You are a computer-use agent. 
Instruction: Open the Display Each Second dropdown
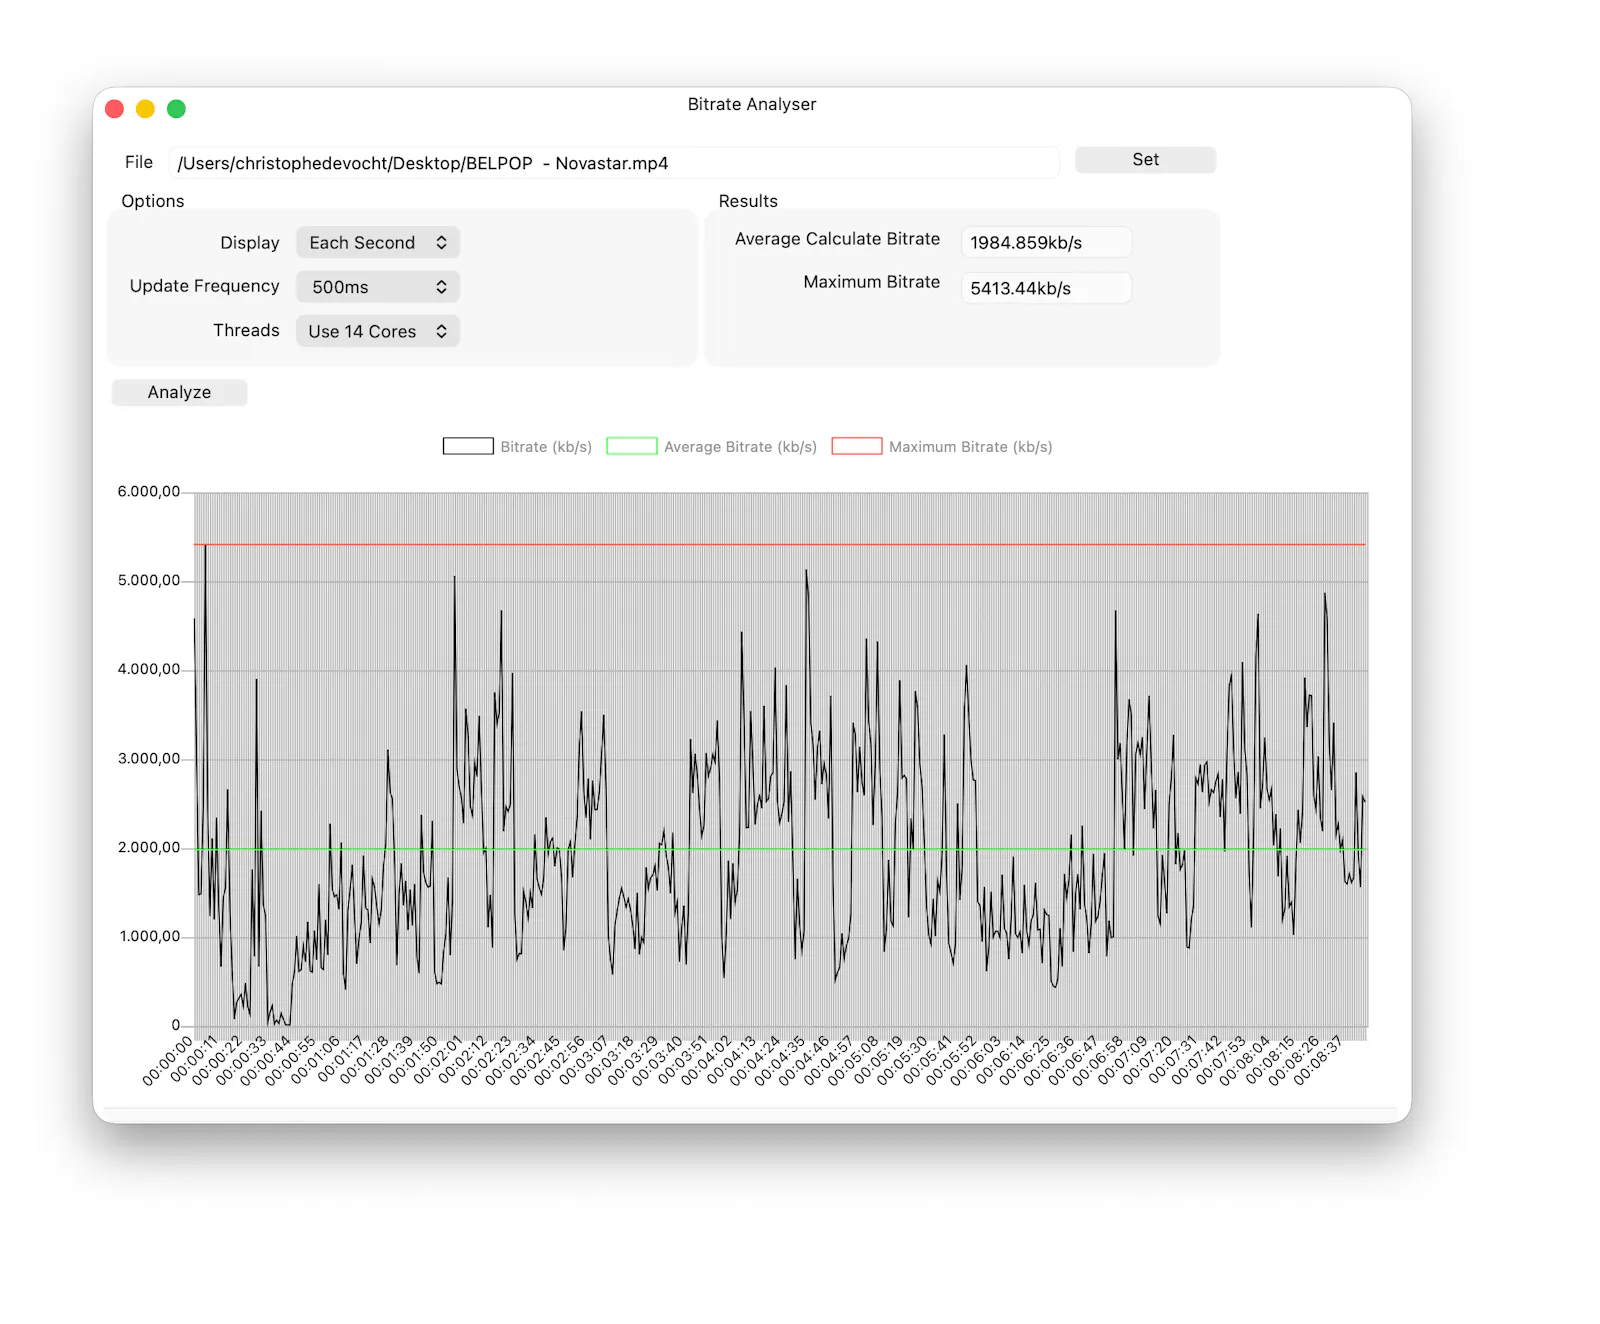coord(378,243)
